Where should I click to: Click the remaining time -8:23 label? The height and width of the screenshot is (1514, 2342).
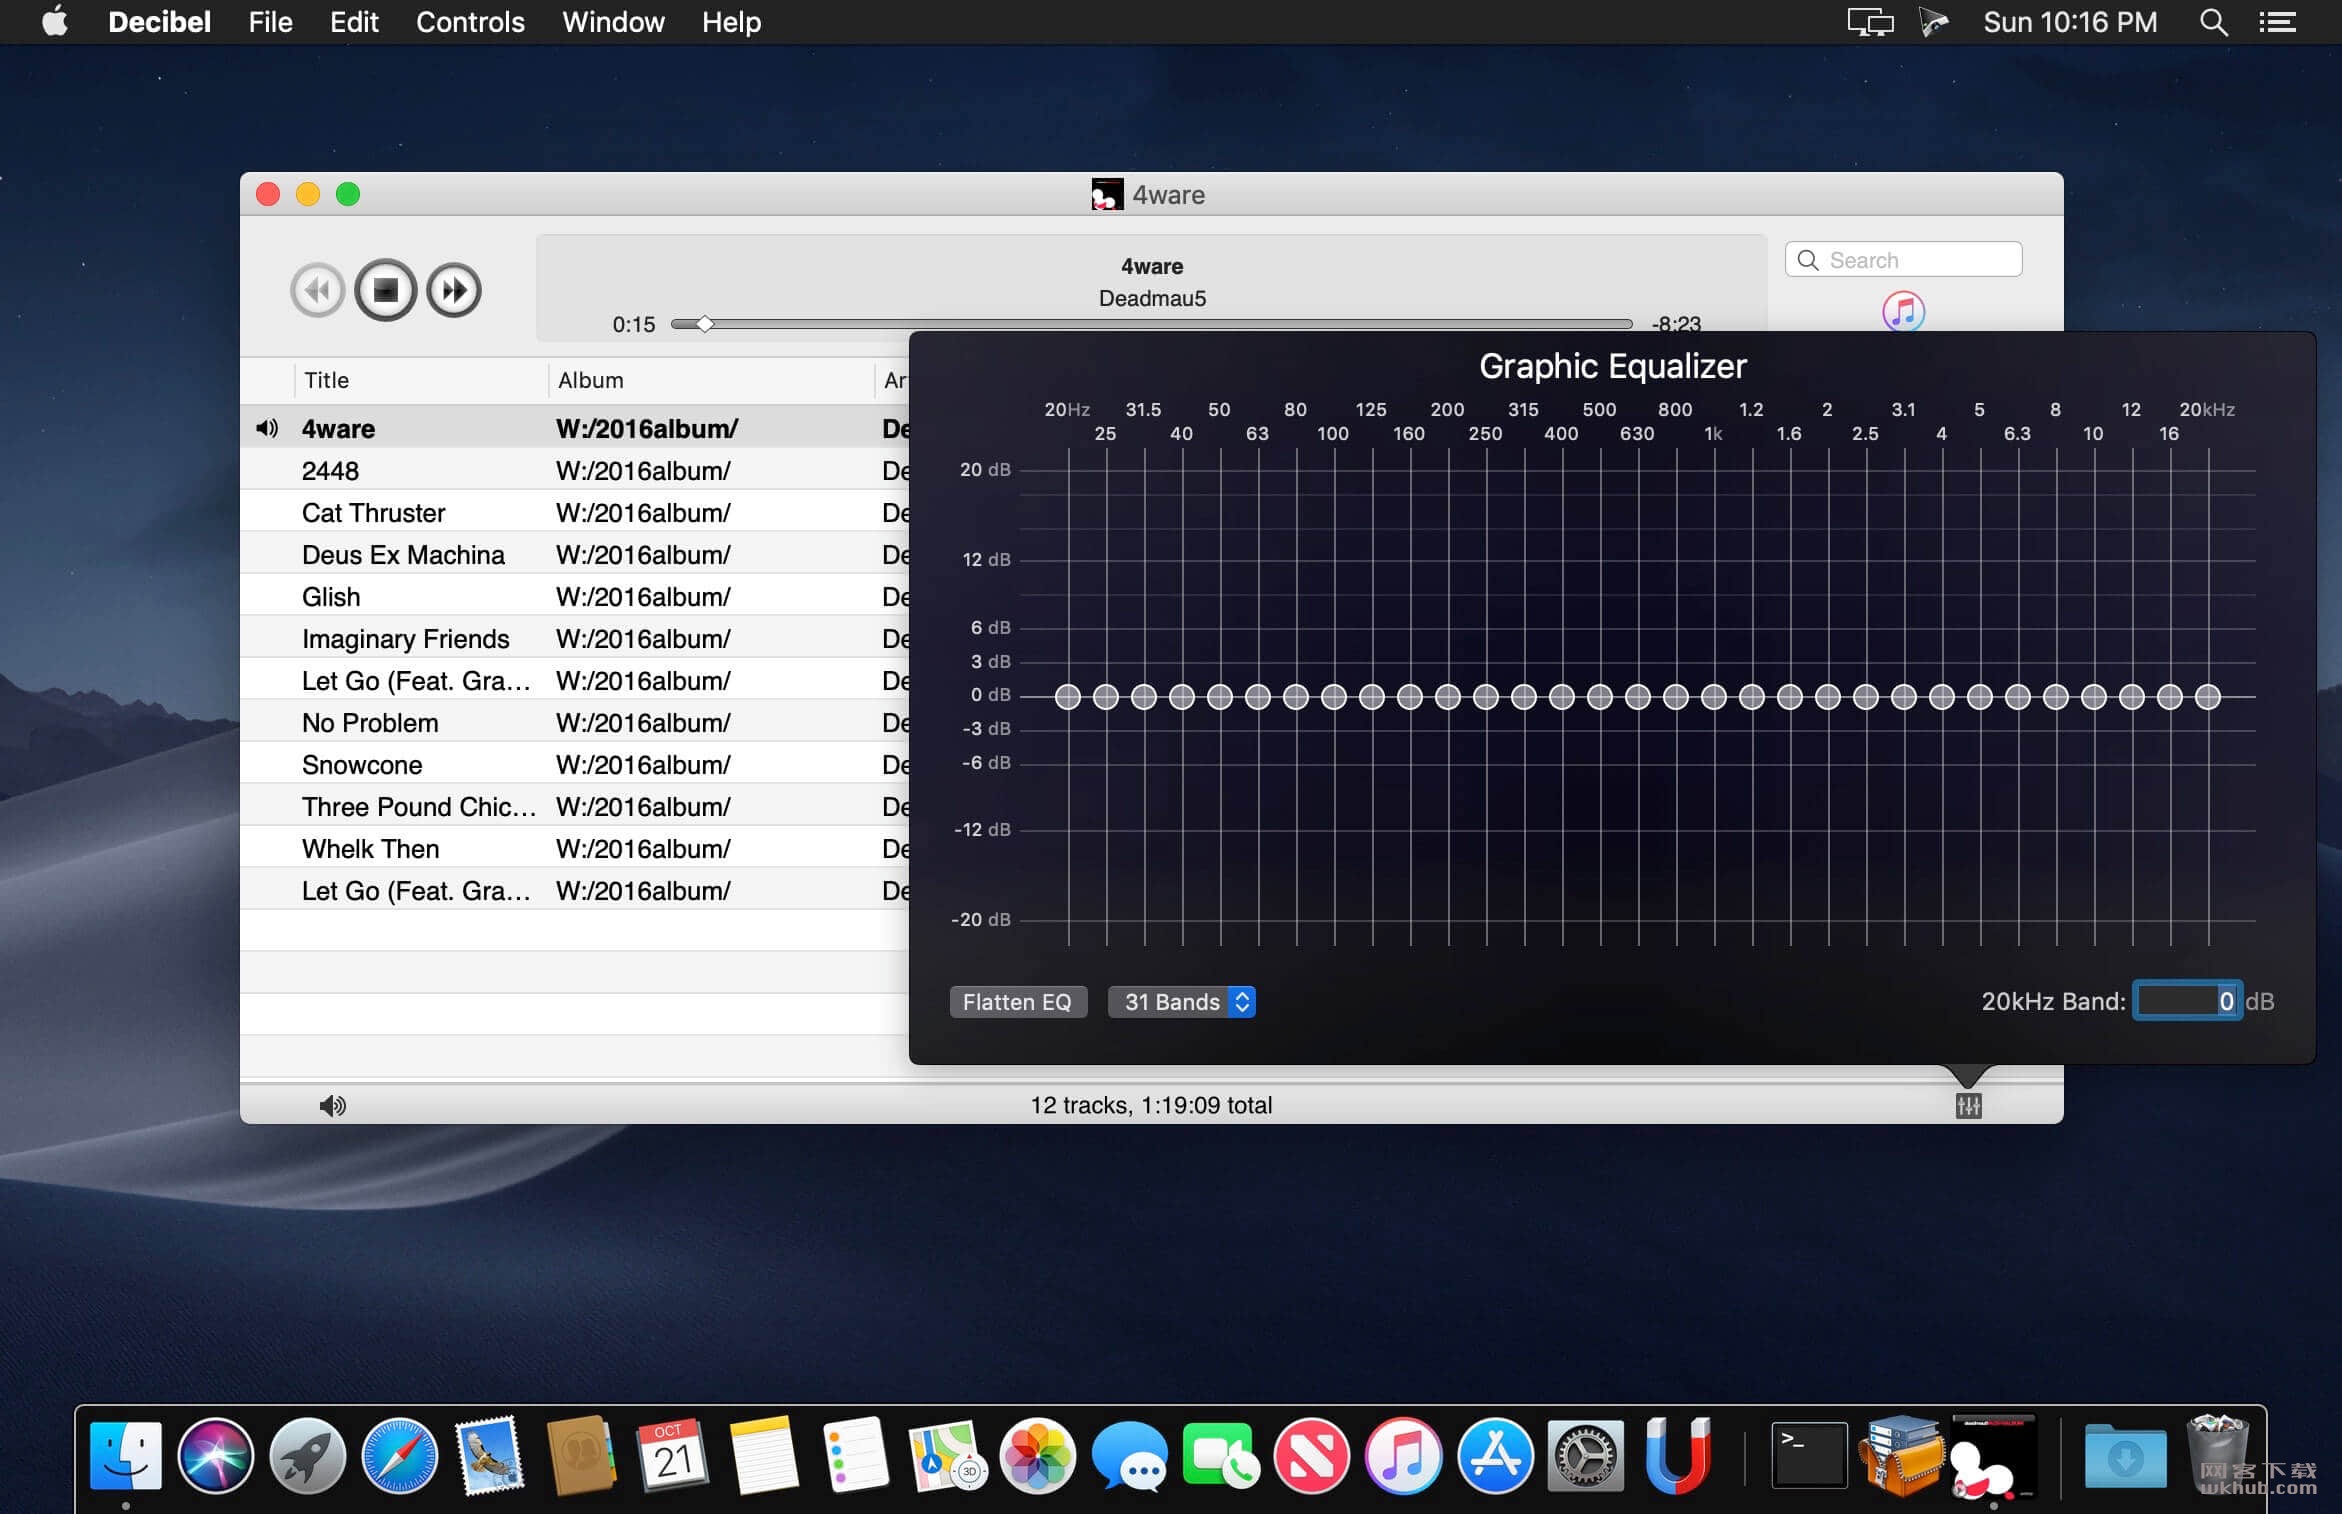click(x=1675, y=323)
